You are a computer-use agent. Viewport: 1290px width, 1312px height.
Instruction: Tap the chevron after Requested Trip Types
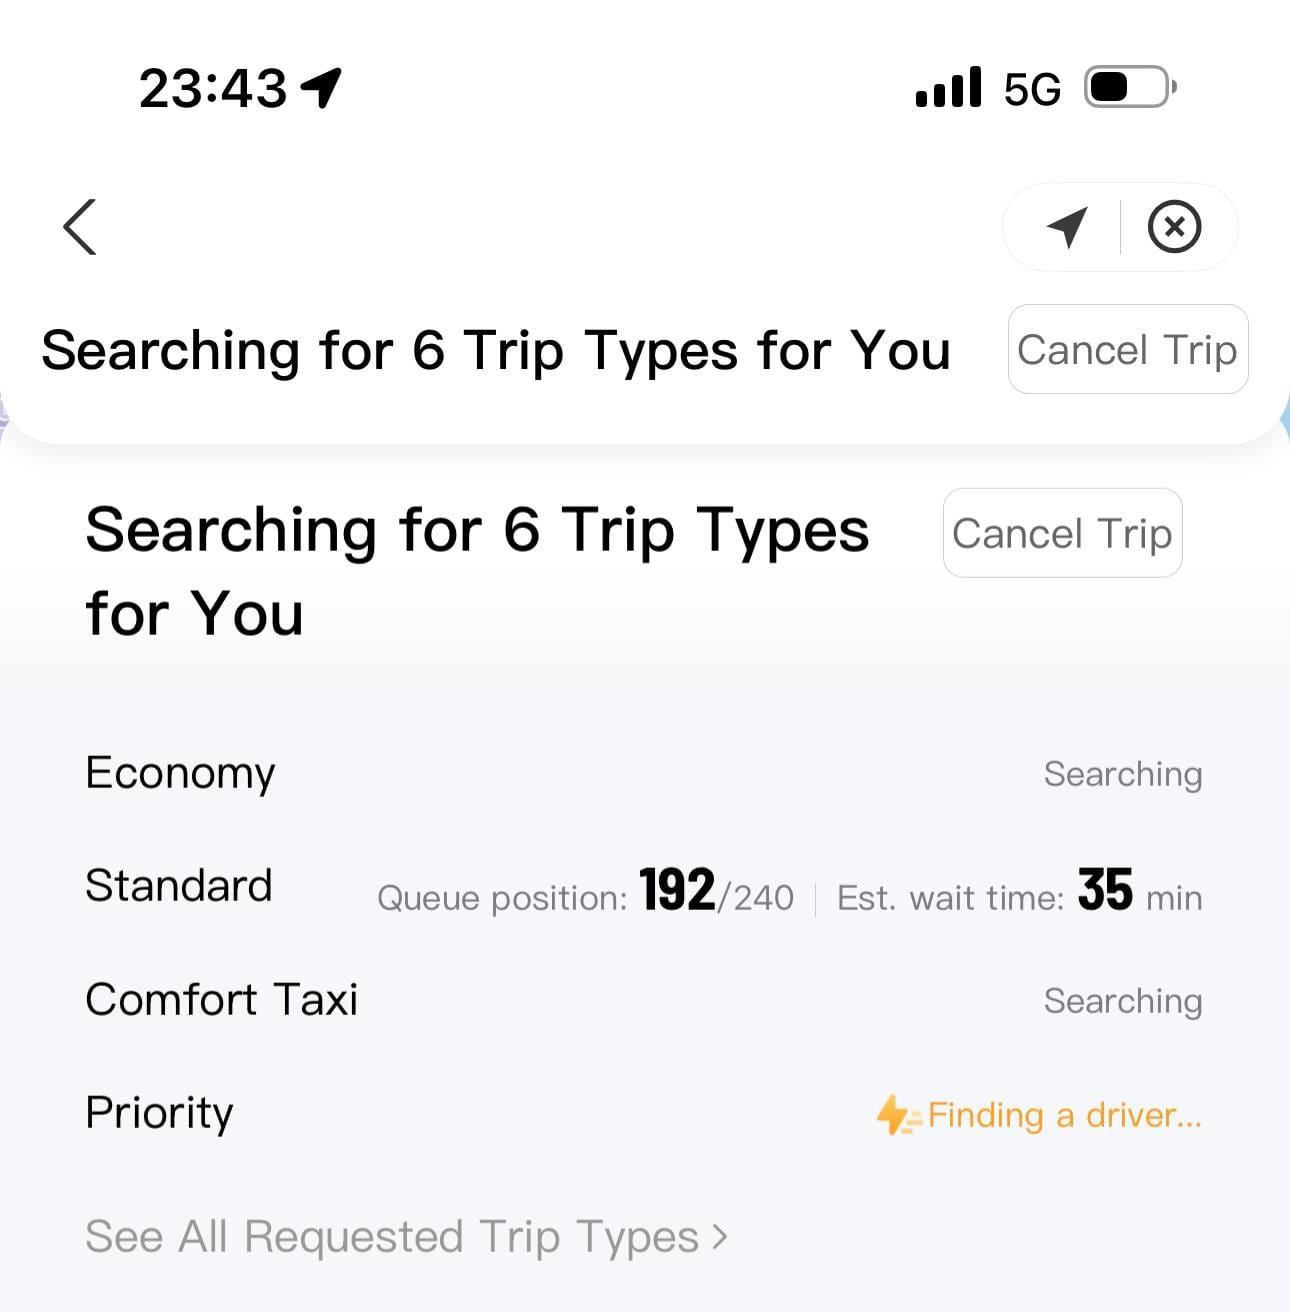(720, 1237)
